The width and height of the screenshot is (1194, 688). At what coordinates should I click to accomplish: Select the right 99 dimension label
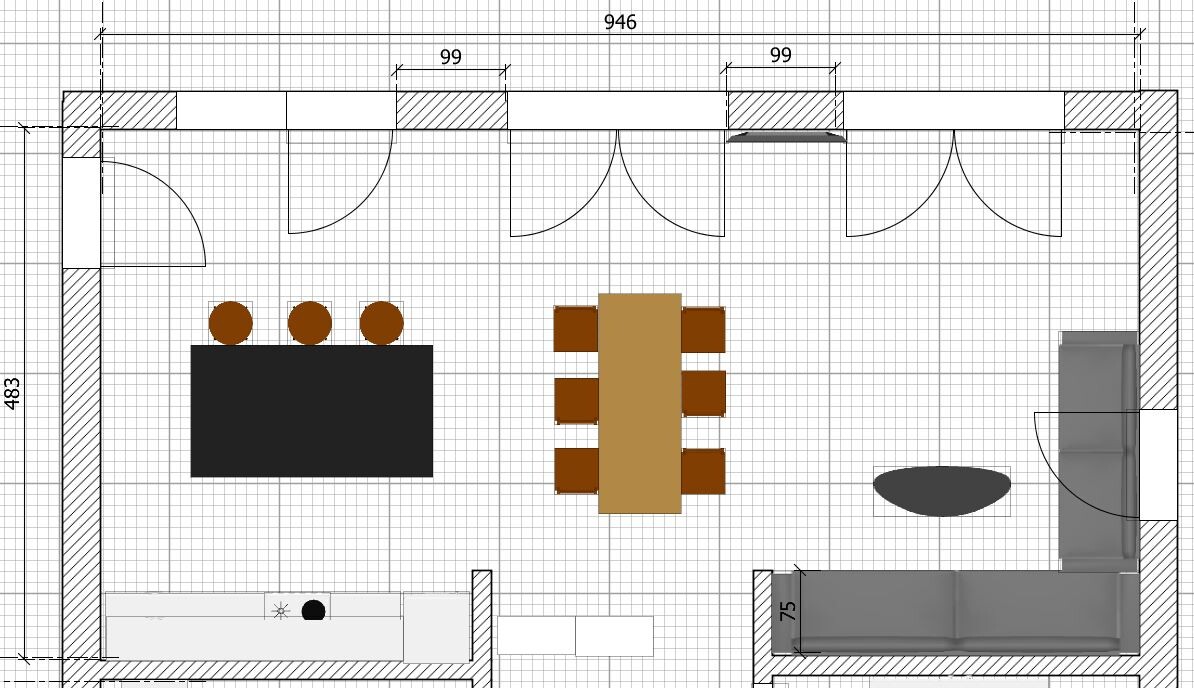(x=781, y=55)
